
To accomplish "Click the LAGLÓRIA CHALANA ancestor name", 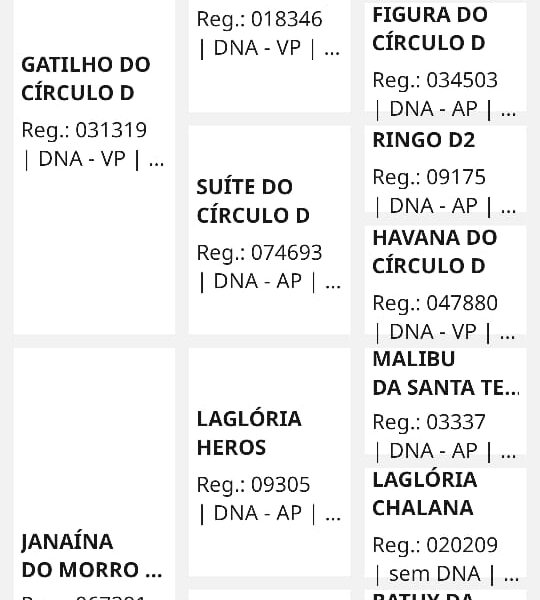I will point(424,494).
